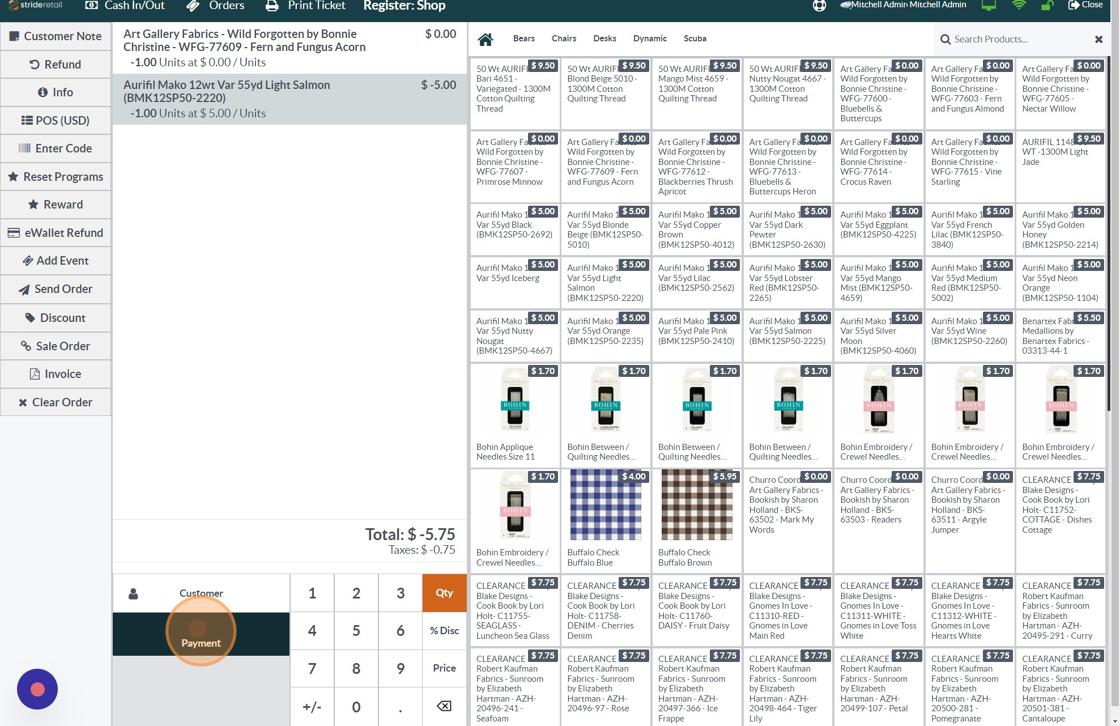
Task: Open product Info panel
Action: 56,92
